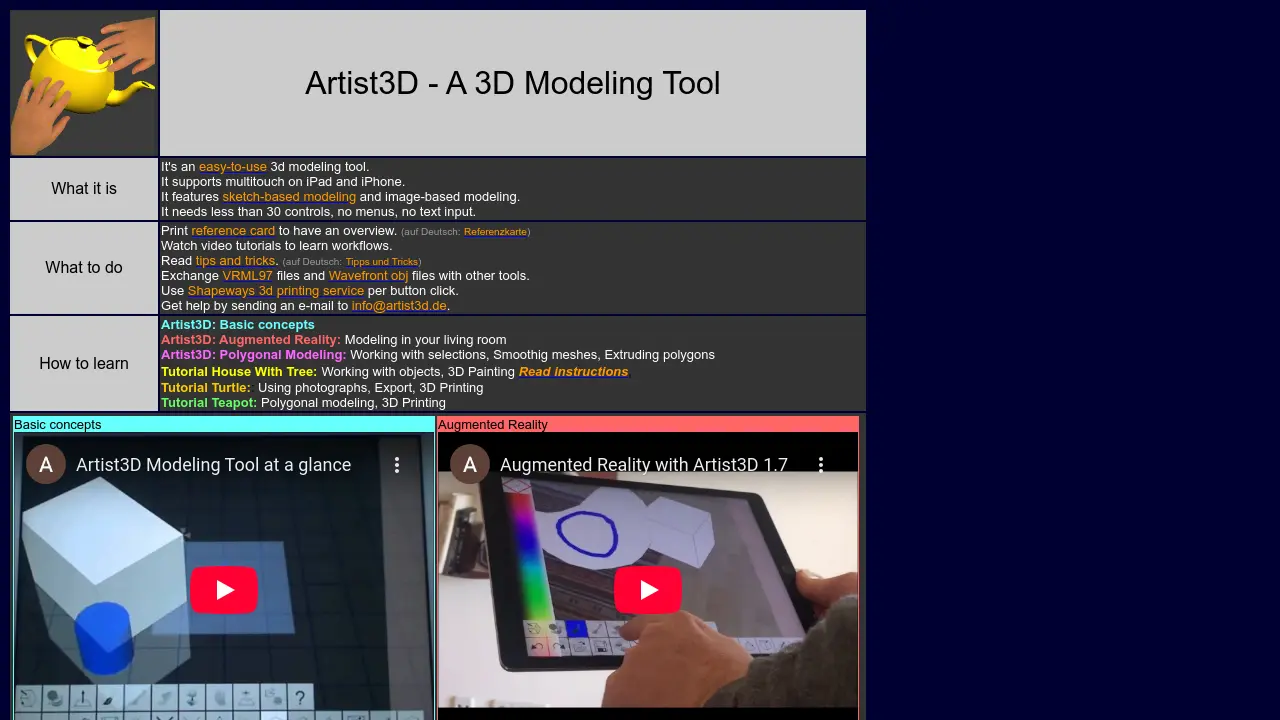
Task: Follow the VRML97 link
Action: point(247,276)
